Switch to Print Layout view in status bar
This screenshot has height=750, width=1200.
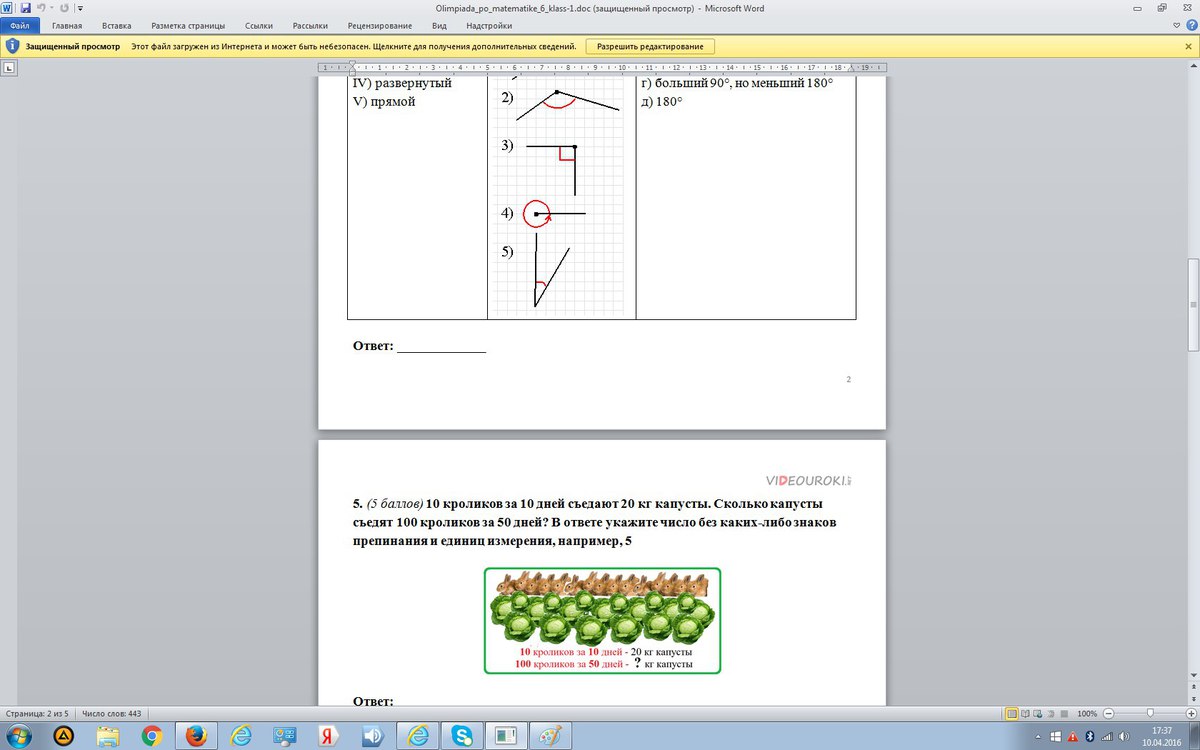[x=1012, y=714]
